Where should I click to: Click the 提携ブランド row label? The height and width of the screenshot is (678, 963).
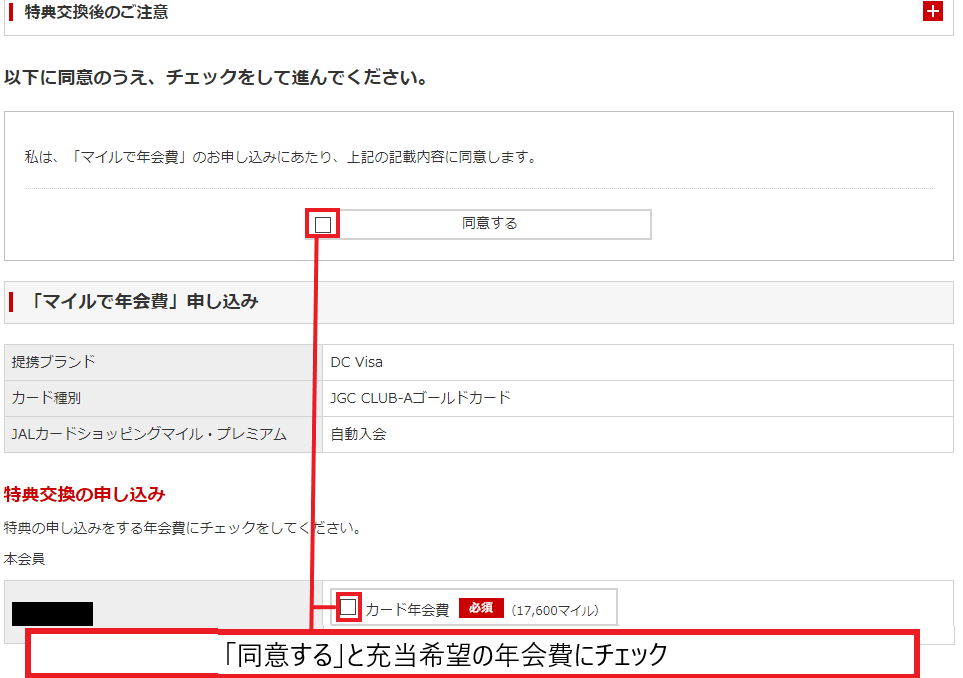(x=54, y=362)
